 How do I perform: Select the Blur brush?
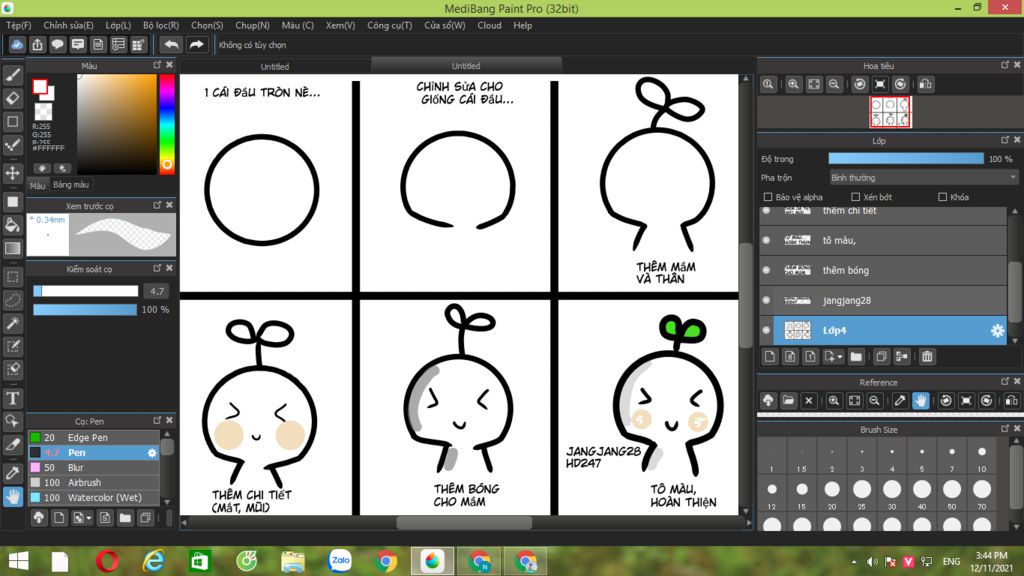pos(93,468)
